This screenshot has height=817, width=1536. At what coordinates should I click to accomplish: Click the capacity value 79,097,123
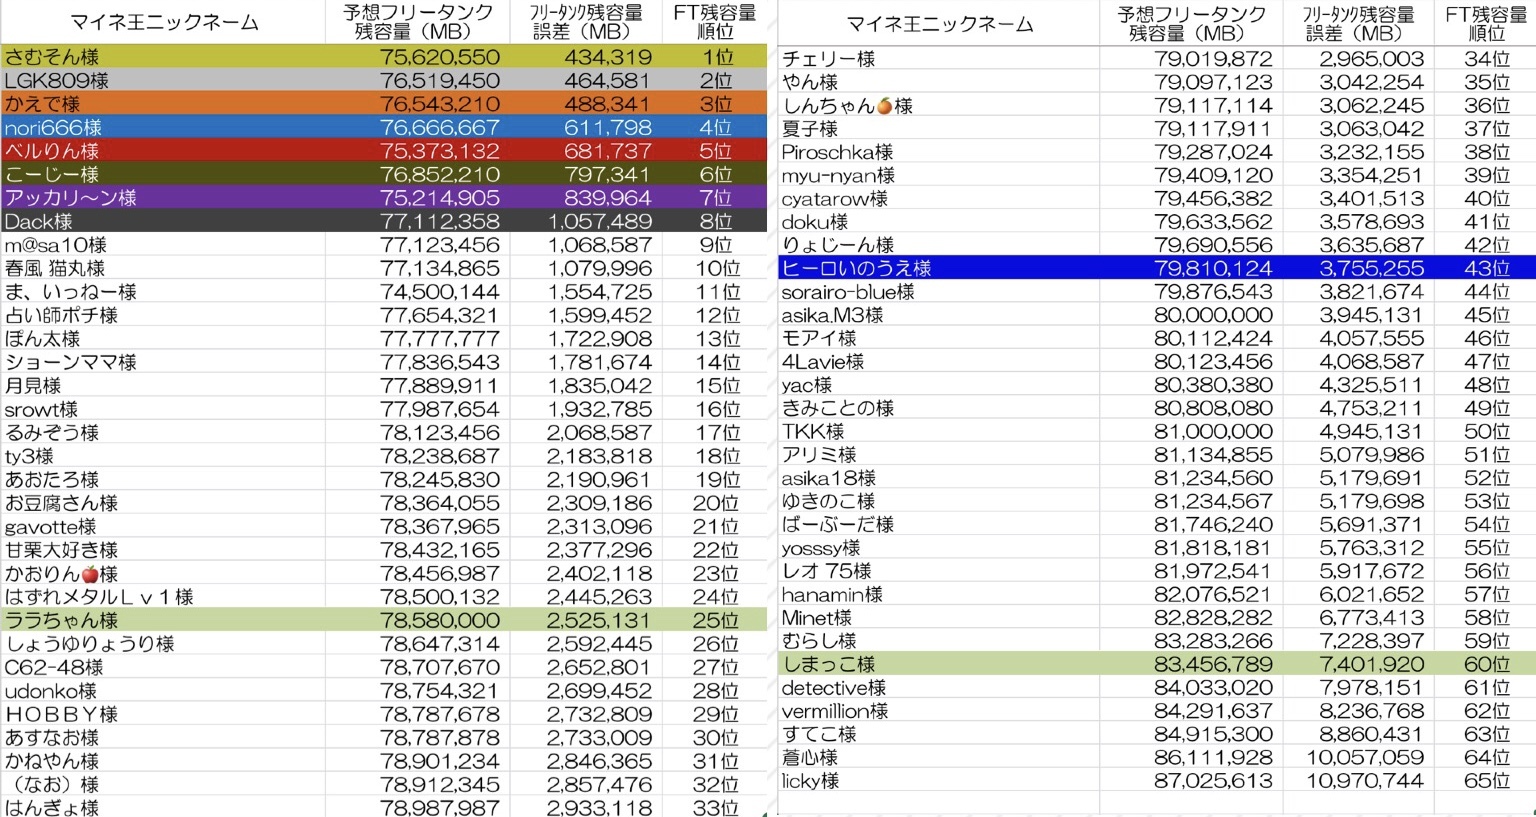tap(1213, 82)
